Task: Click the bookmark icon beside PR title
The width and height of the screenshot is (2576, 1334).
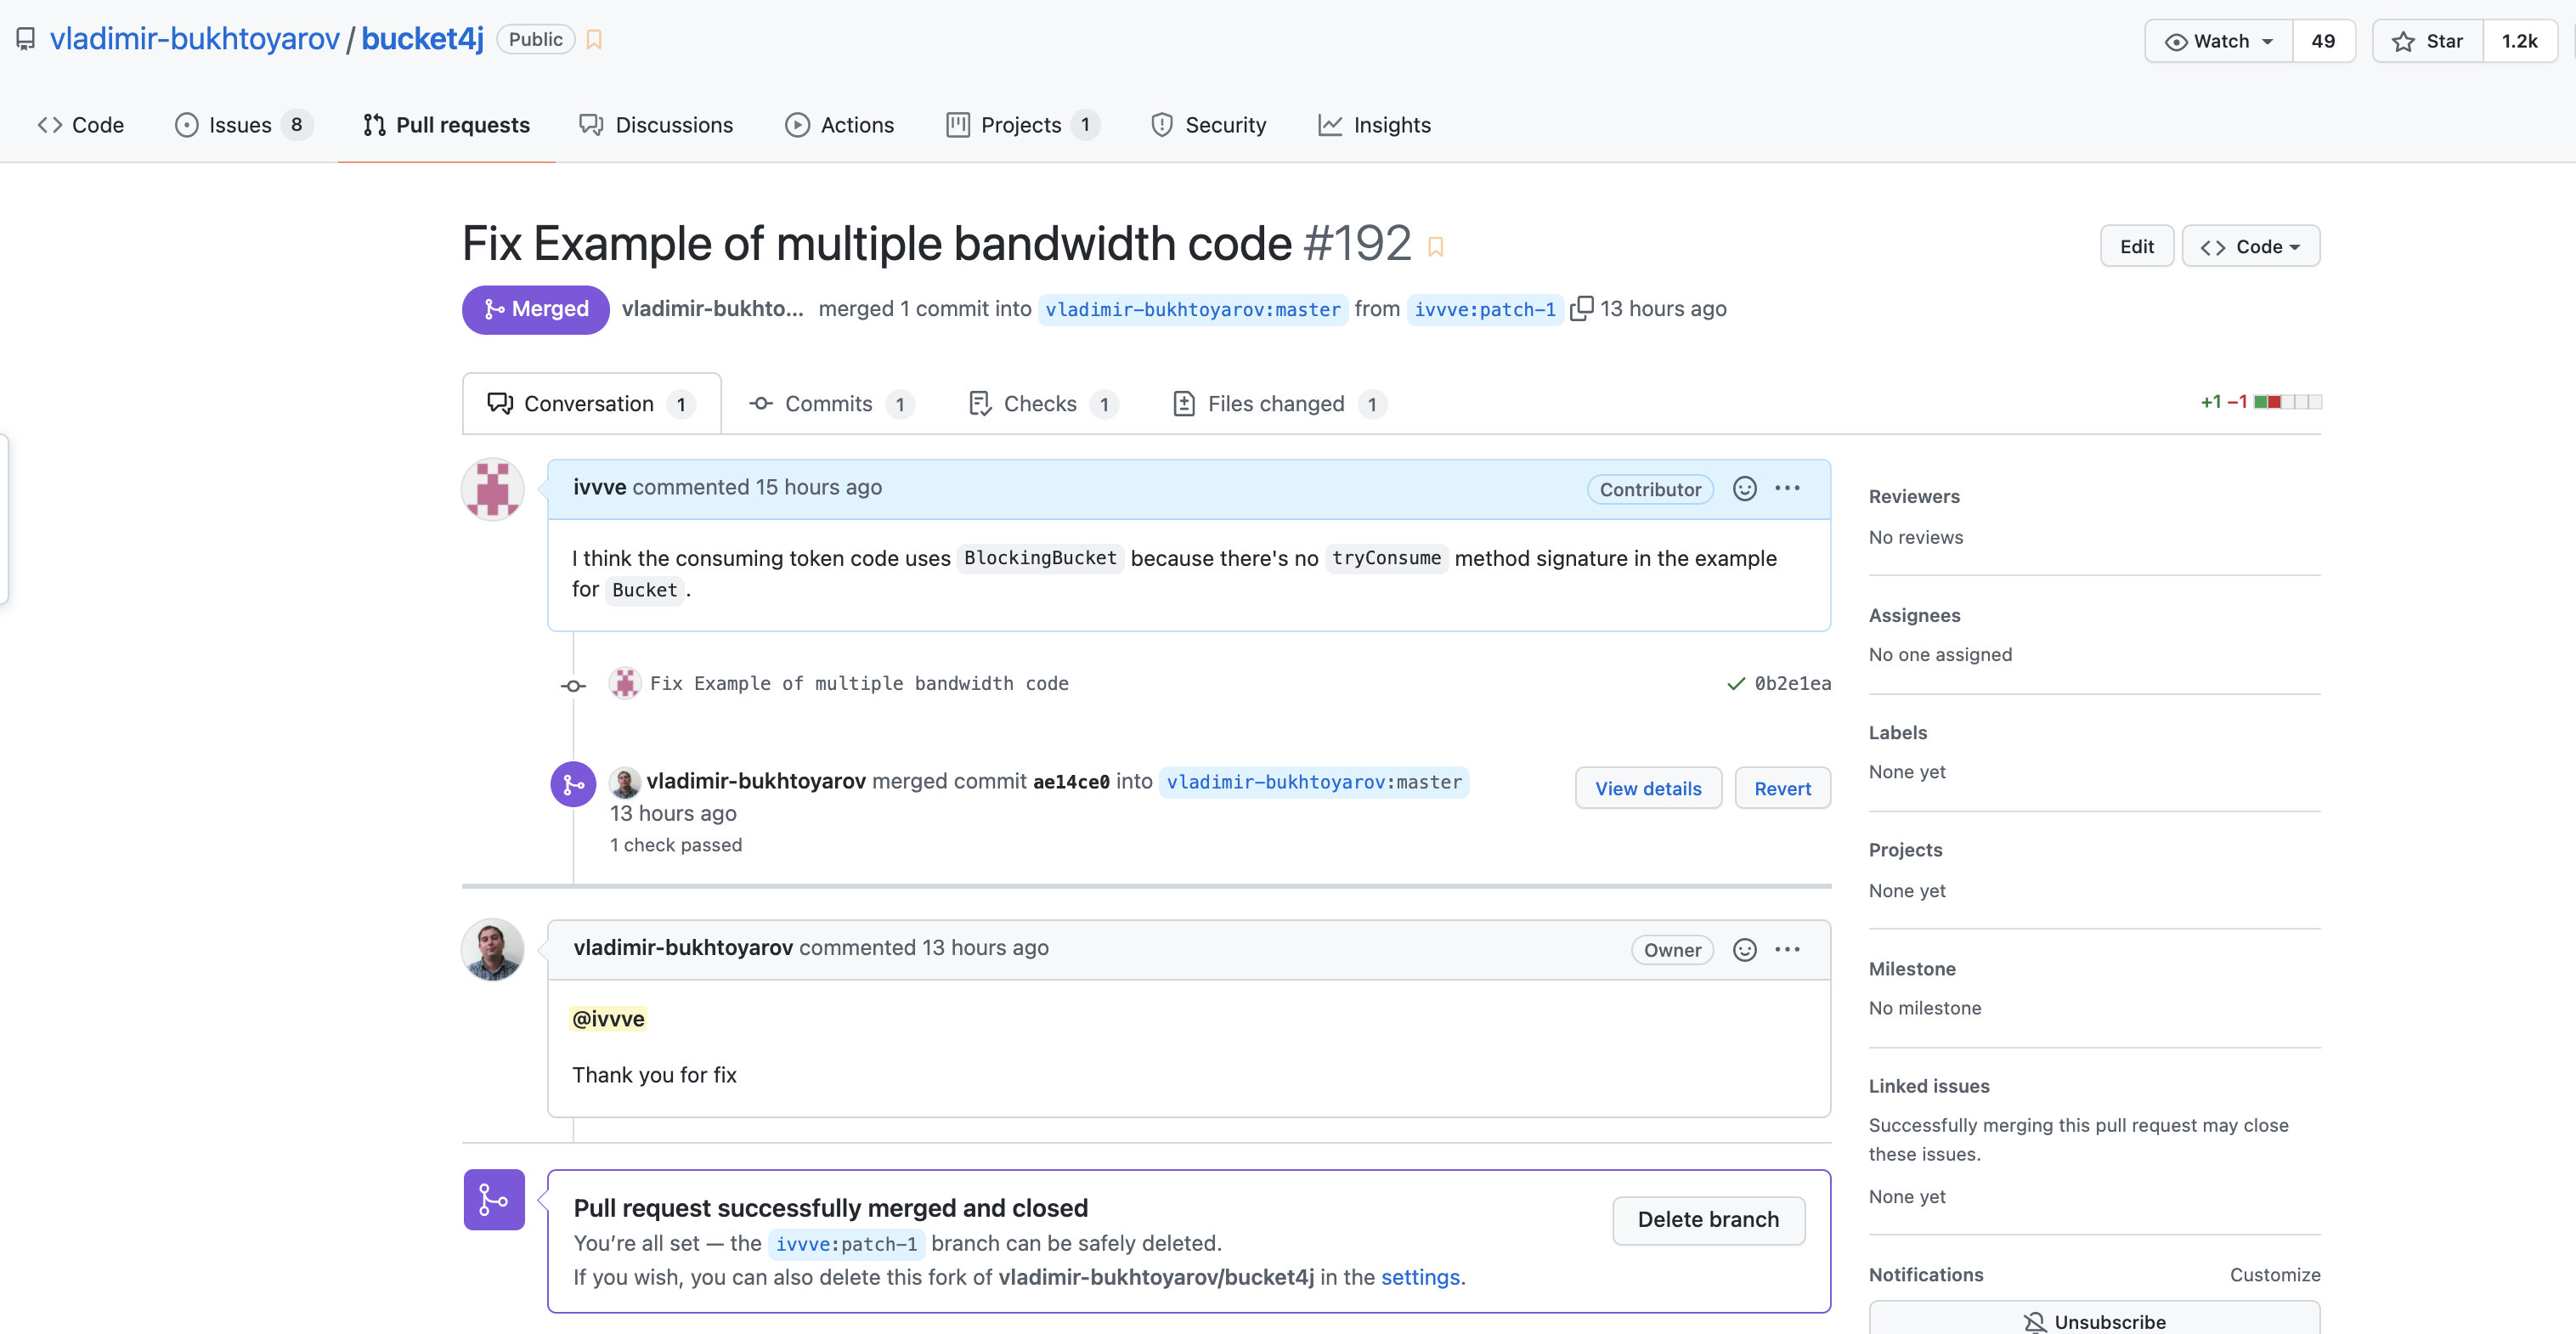Action: 1435,246
